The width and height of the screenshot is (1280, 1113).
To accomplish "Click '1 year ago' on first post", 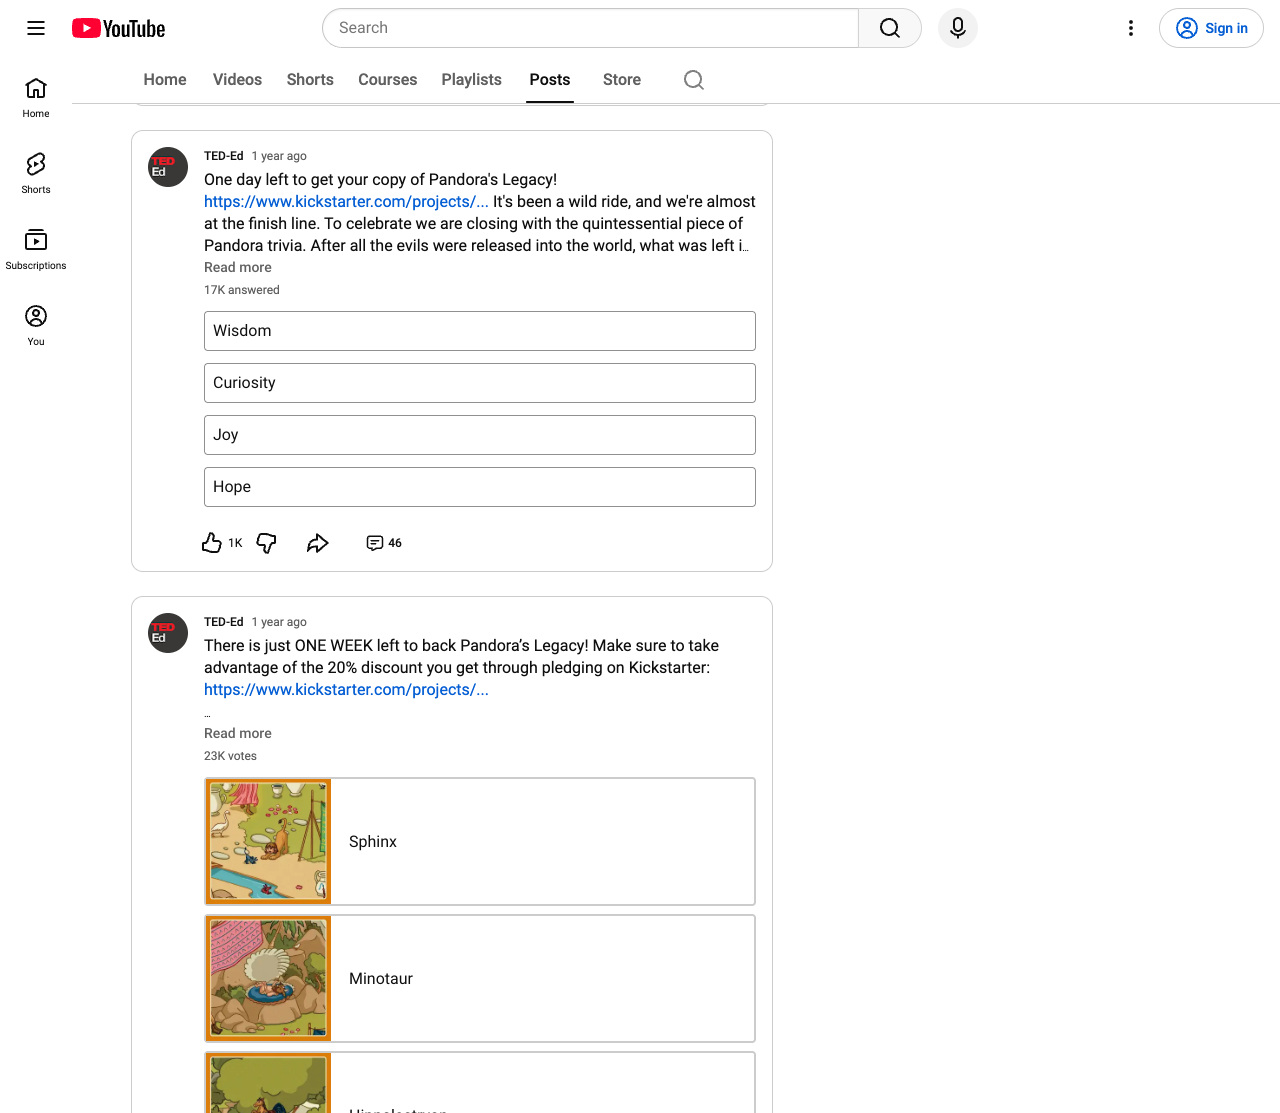I will [x=279, y=156].
